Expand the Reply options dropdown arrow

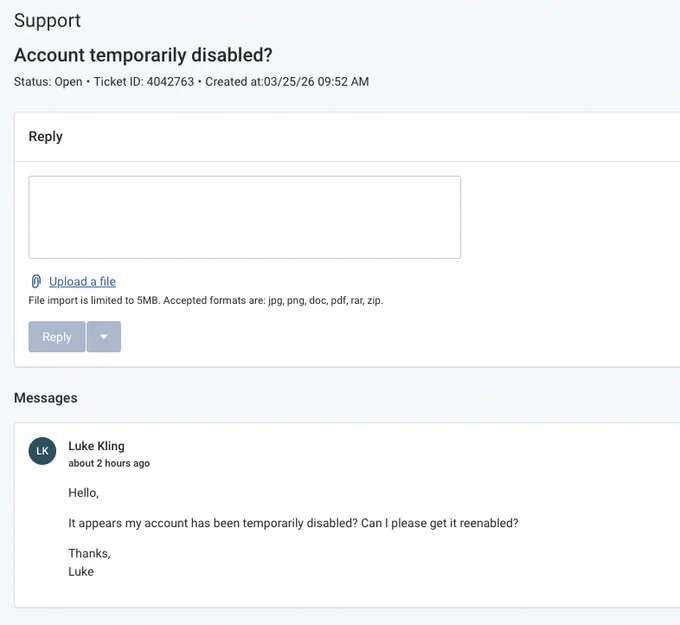click(104, 337)
